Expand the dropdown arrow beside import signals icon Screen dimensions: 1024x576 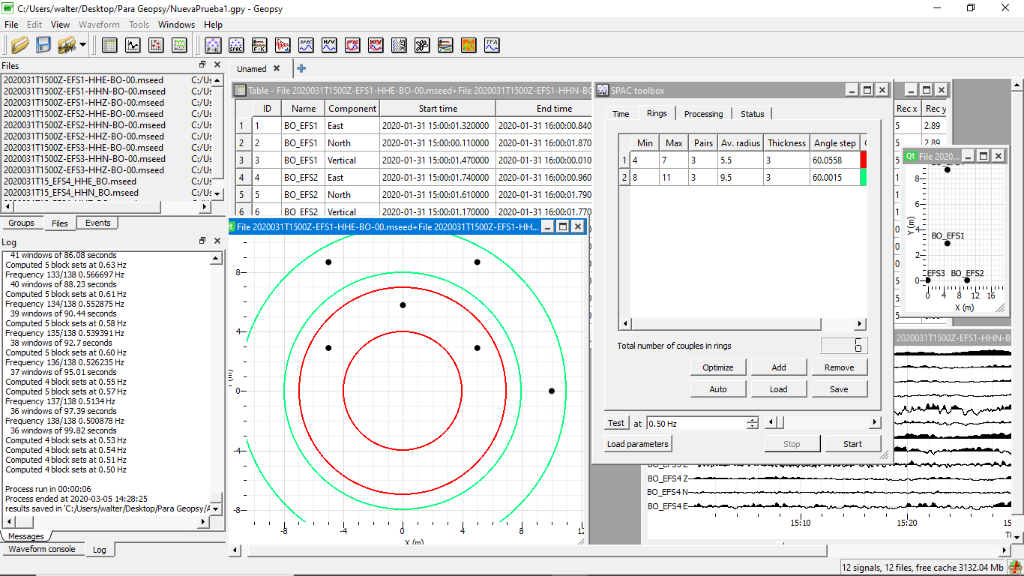83,45
